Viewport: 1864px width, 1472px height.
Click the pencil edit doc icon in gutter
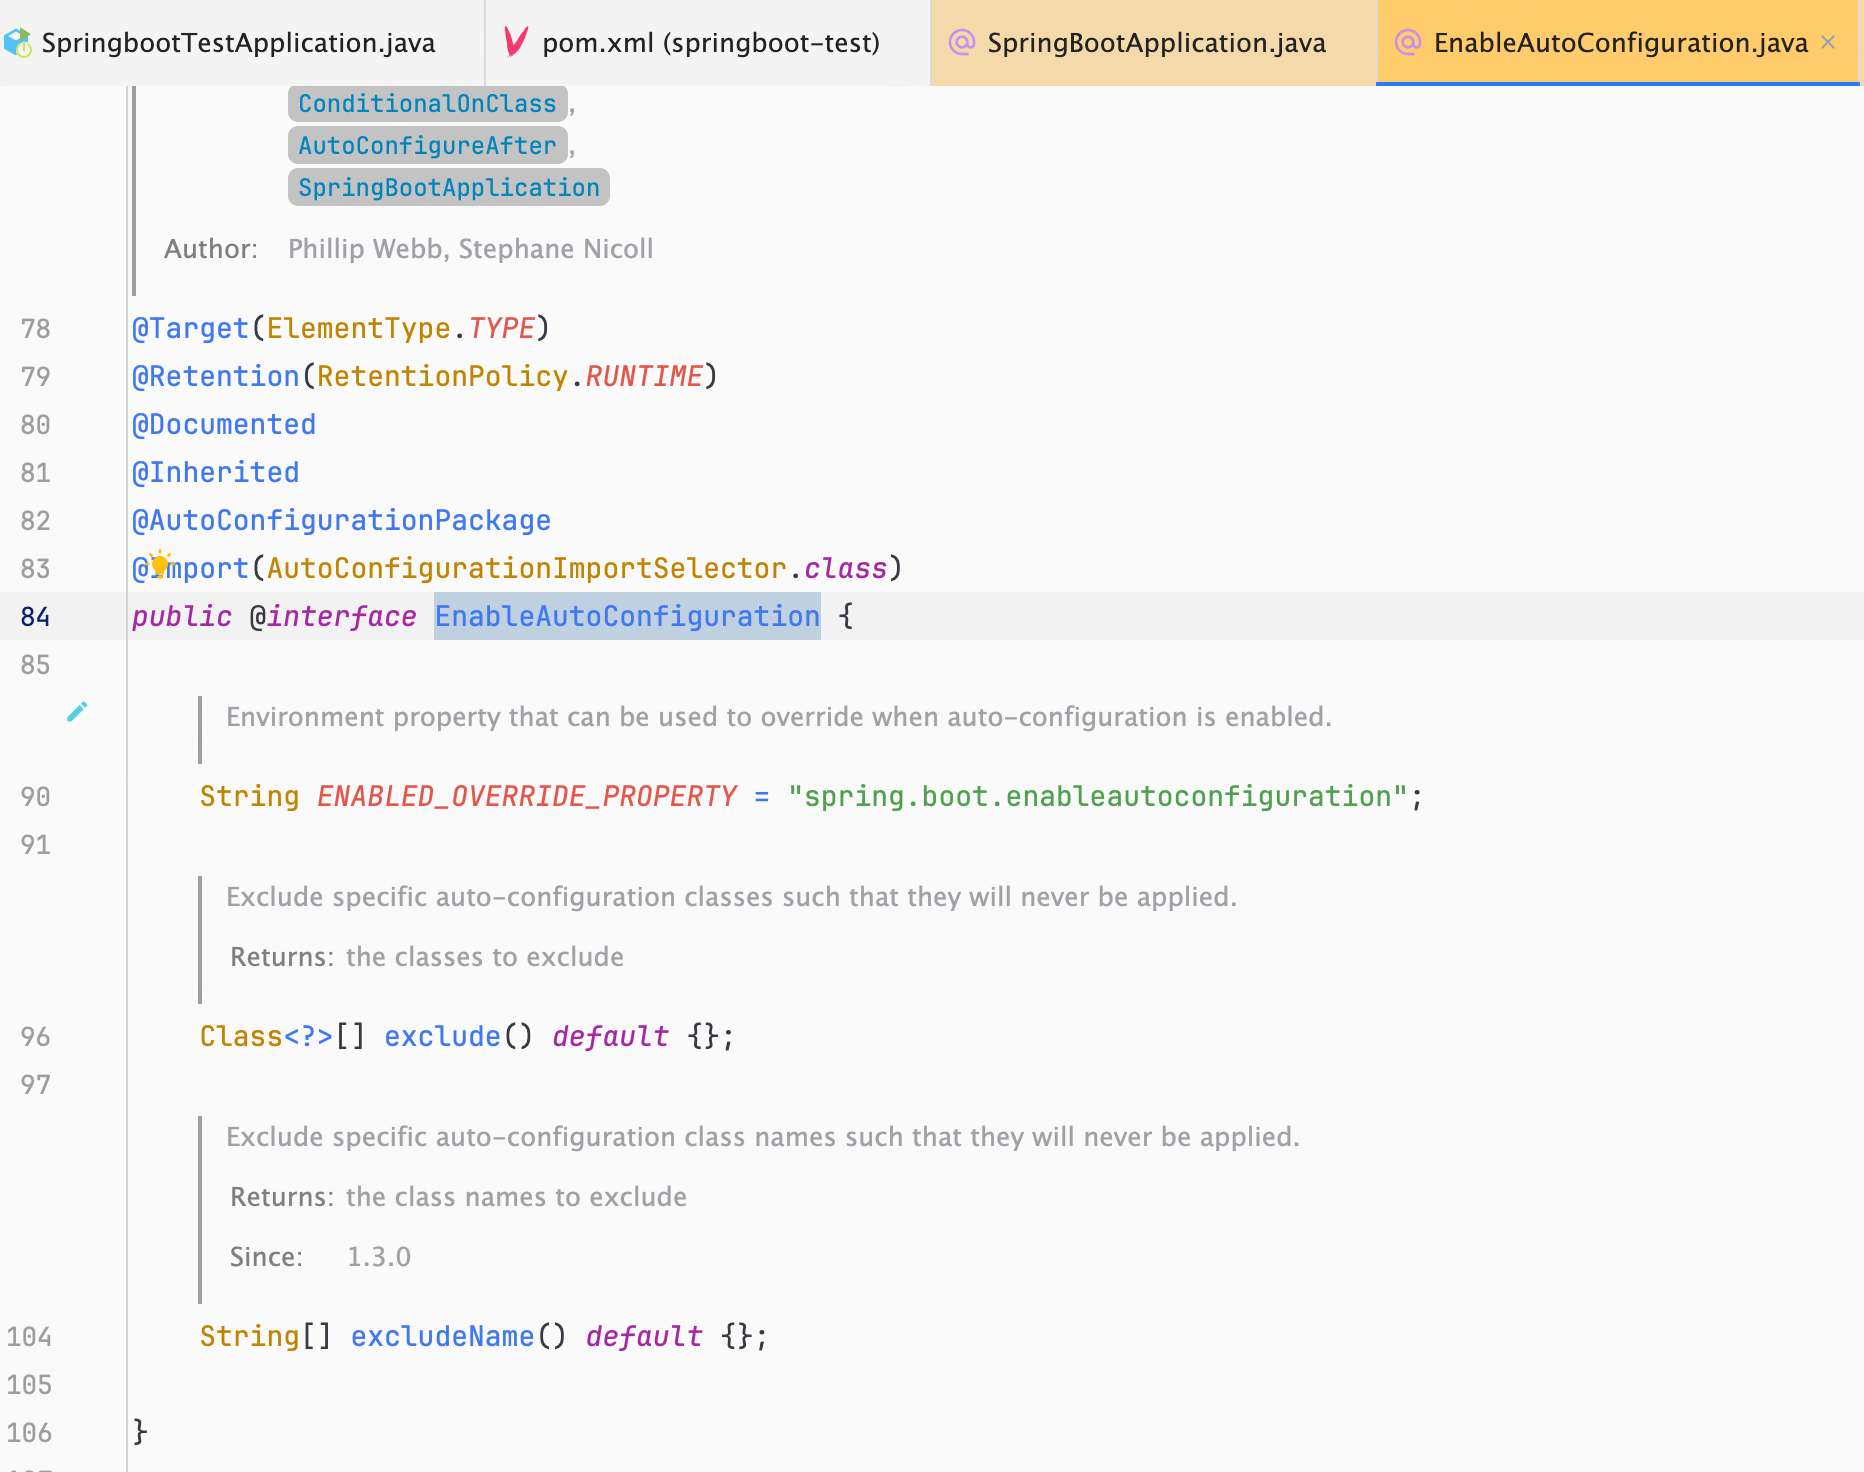pos(77,711)
